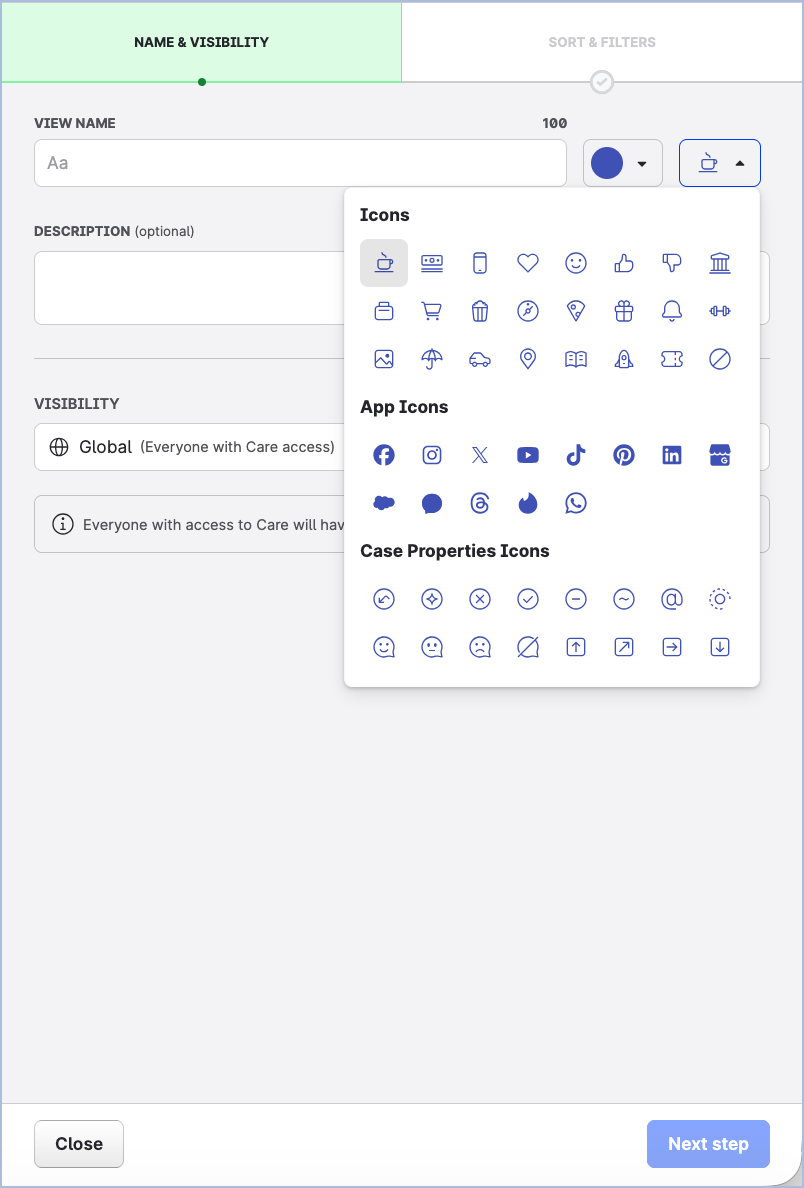This screenshot has height=1188, width=804.
Task: Open the NAME & VISIBILITY tab
Action: tap(201, 42)
